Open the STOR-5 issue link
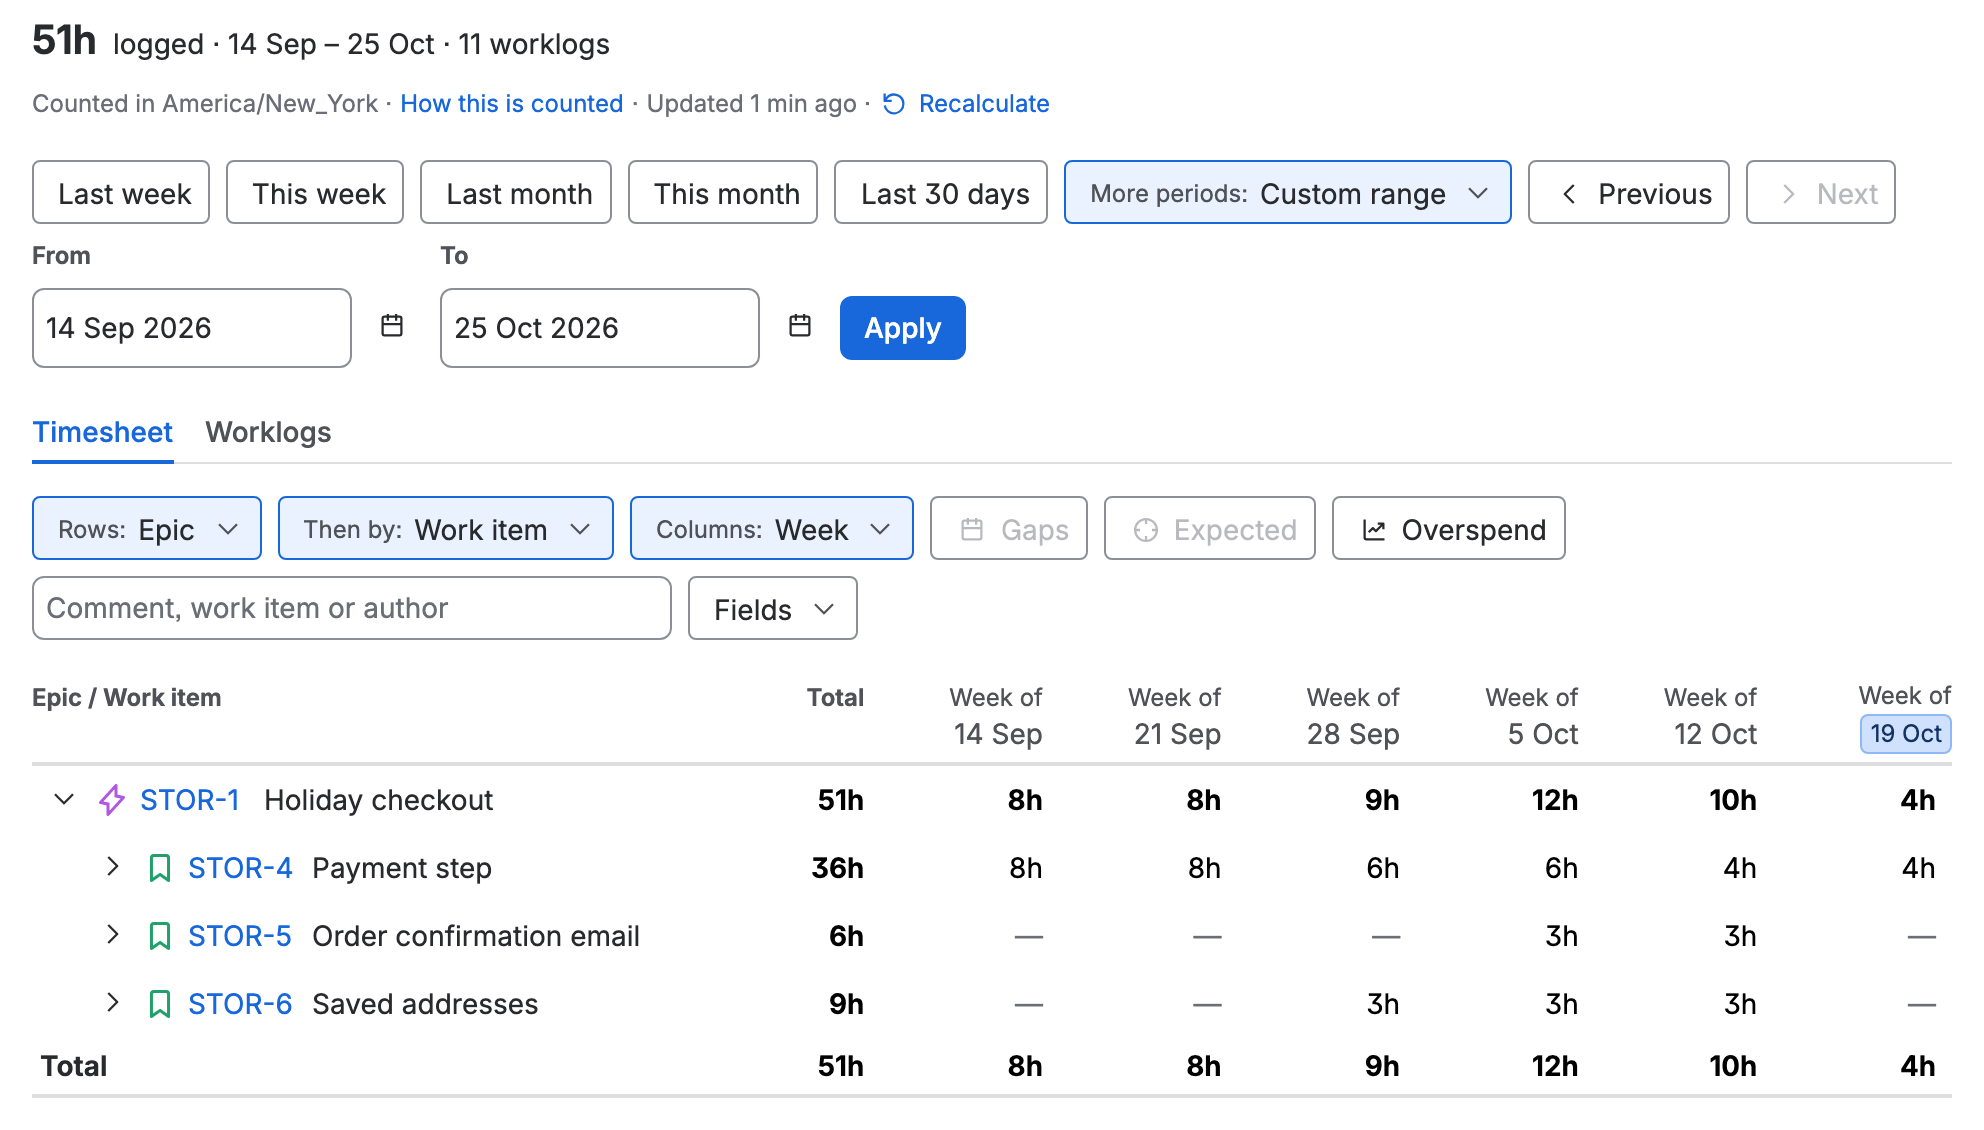1984x1130 pixels. (x=240, y=936)
